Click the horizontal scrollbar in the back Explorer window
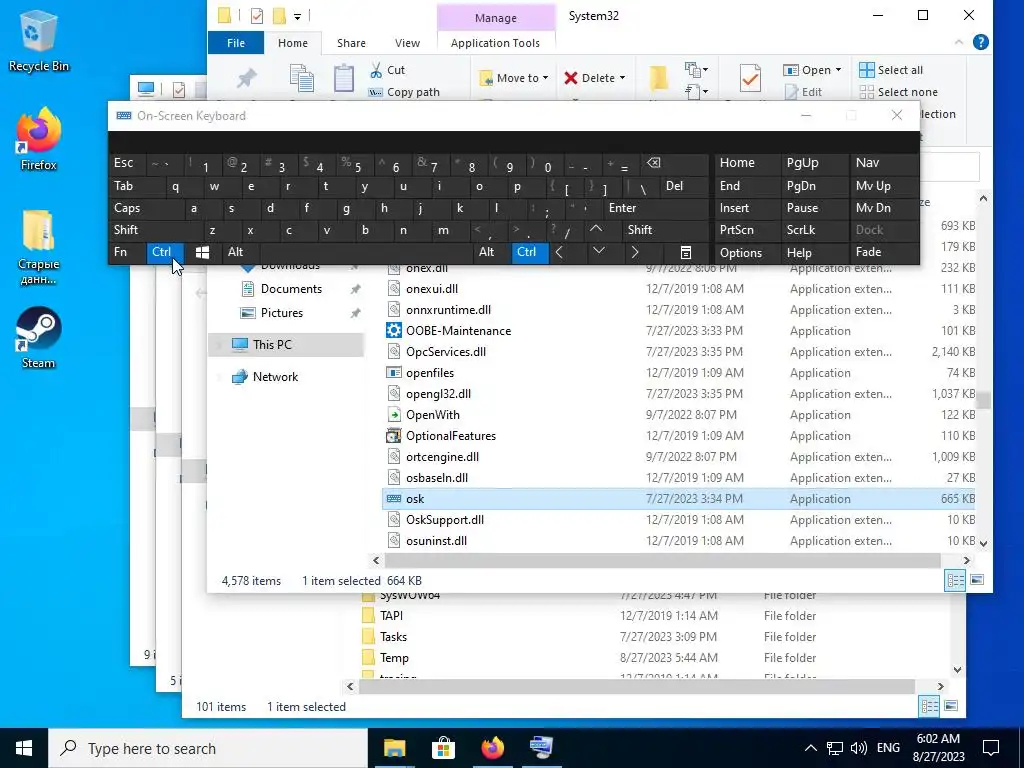This screenshot has height=768, width=1024. [x=636, y=686]
